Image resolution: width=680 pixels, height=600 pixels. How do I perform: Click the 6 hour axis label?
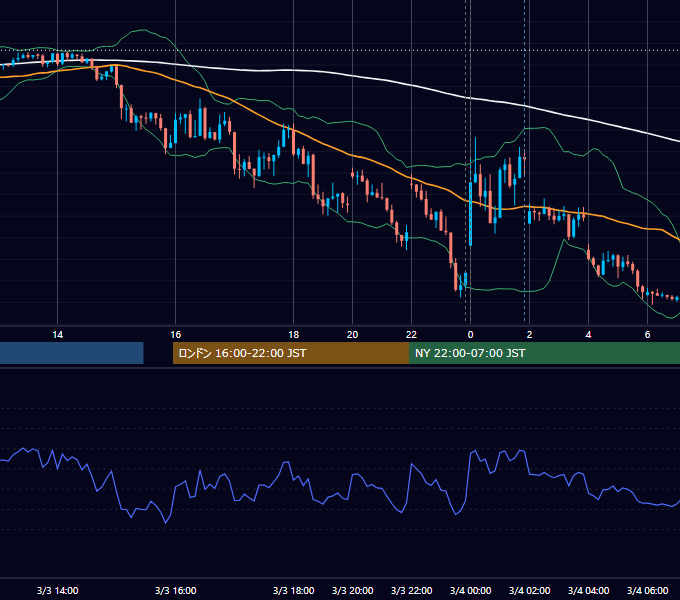tap(647, 335)
